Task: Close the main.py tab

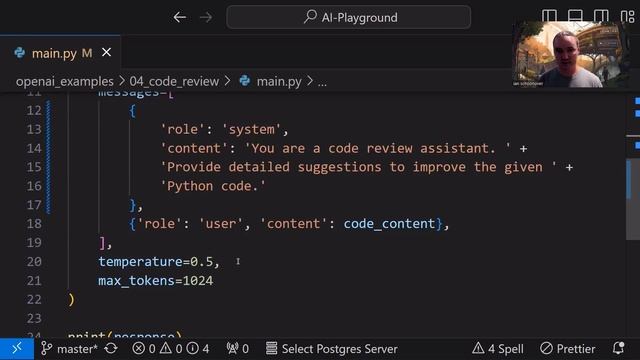Action: pyautogui.click(x=107, y=52)
